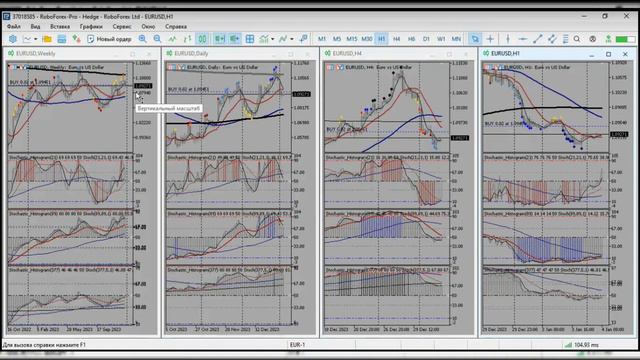Draw a vertical line tool
The width and height of the screenshot is (640, 360).
(508, 39)
